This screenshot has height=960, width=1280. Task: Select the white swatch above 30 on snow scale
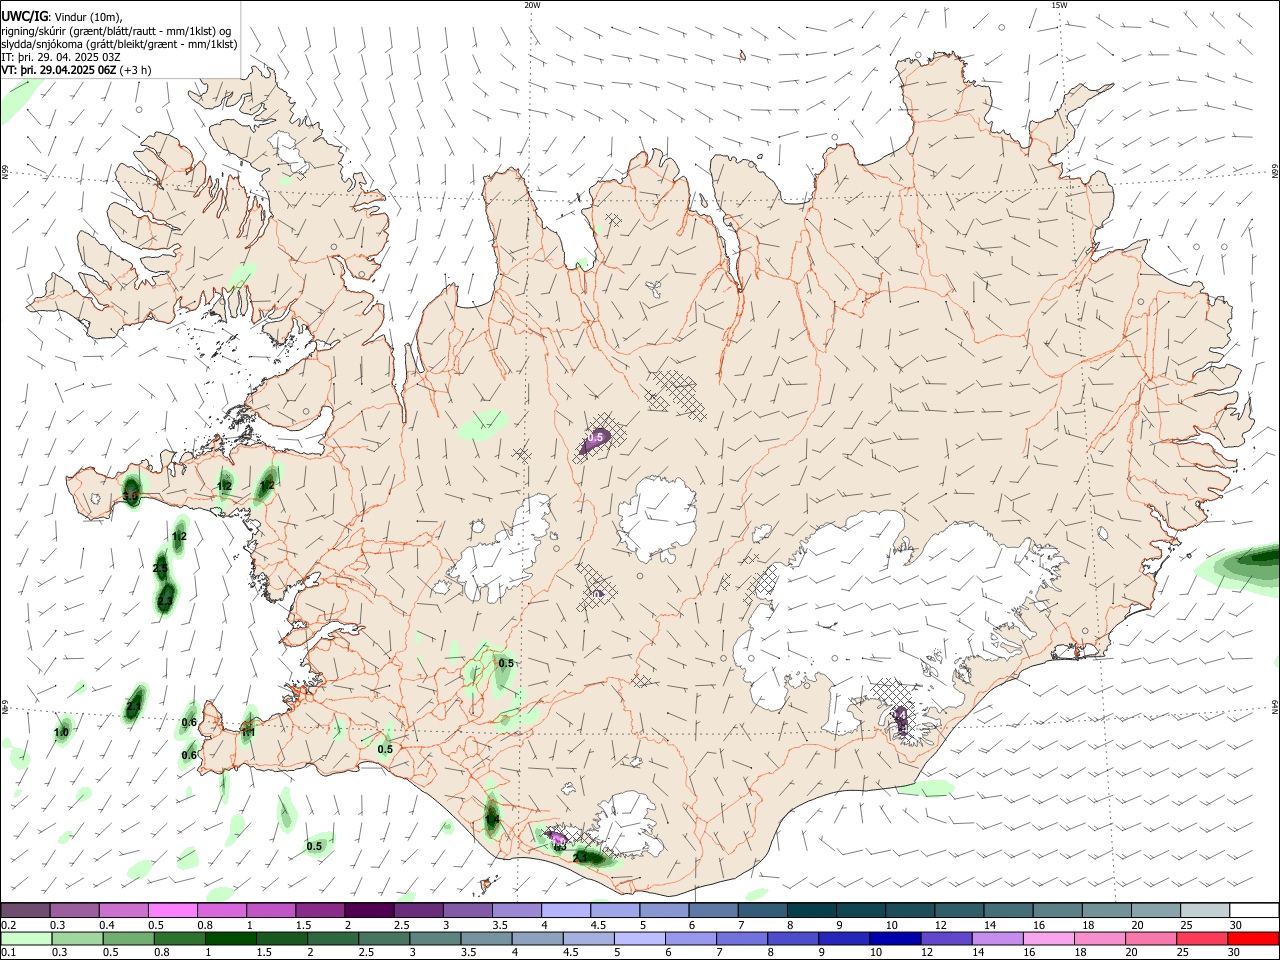(1254, 910)
